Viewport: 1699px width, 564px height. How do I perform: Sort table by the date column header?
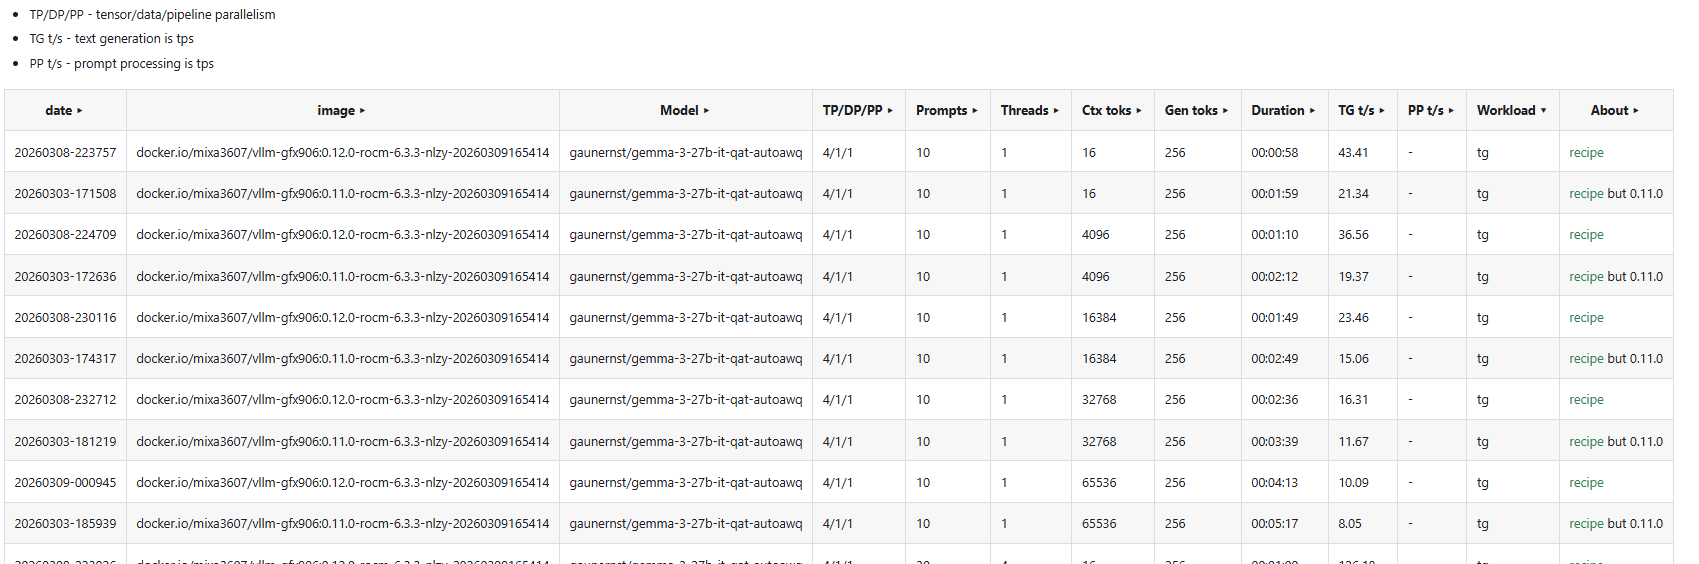(x=65, y=110)
